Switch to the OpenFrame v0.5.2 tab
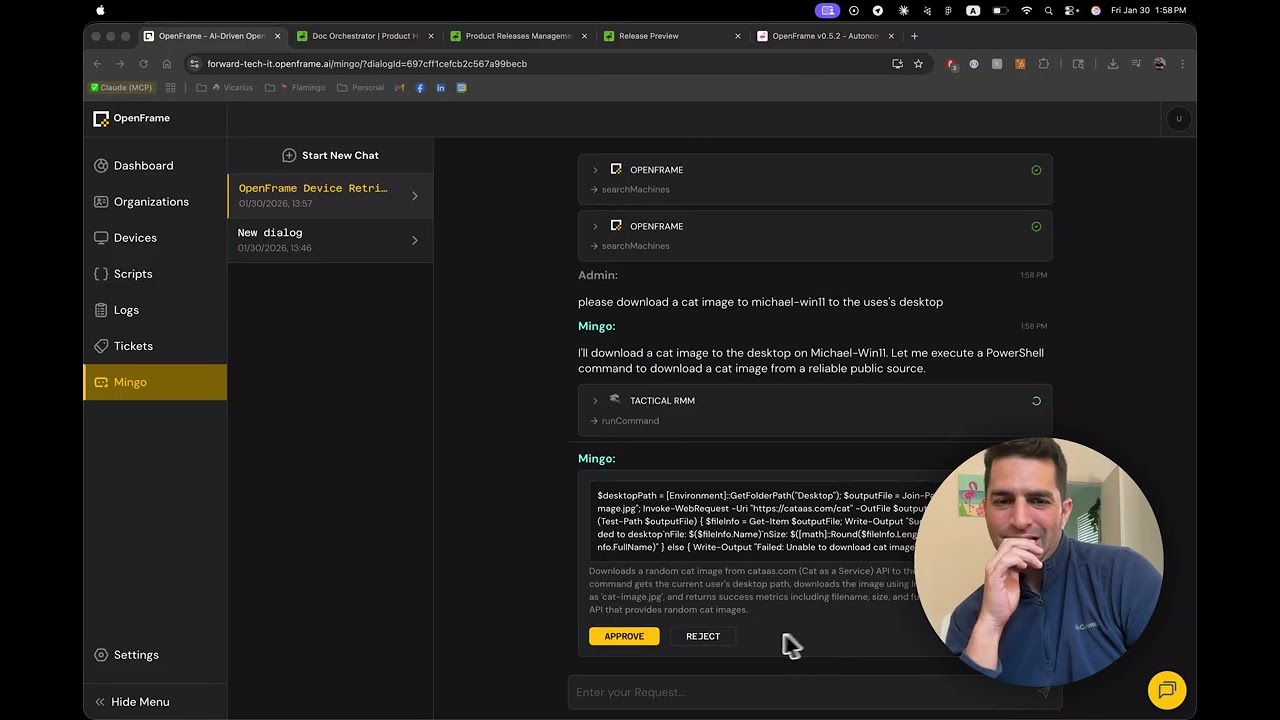Screen dimensions: 1280x720 point(825,36)
